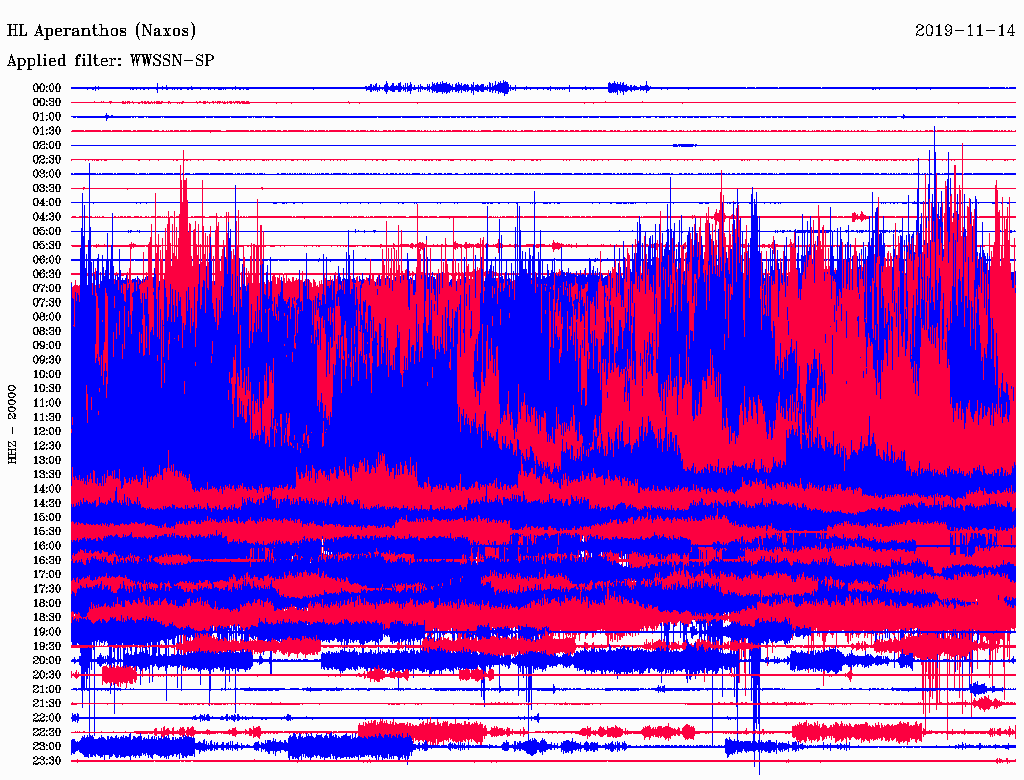
Task: Select the Applied filter: WWSSN-SP text
Action: [110, 61]
